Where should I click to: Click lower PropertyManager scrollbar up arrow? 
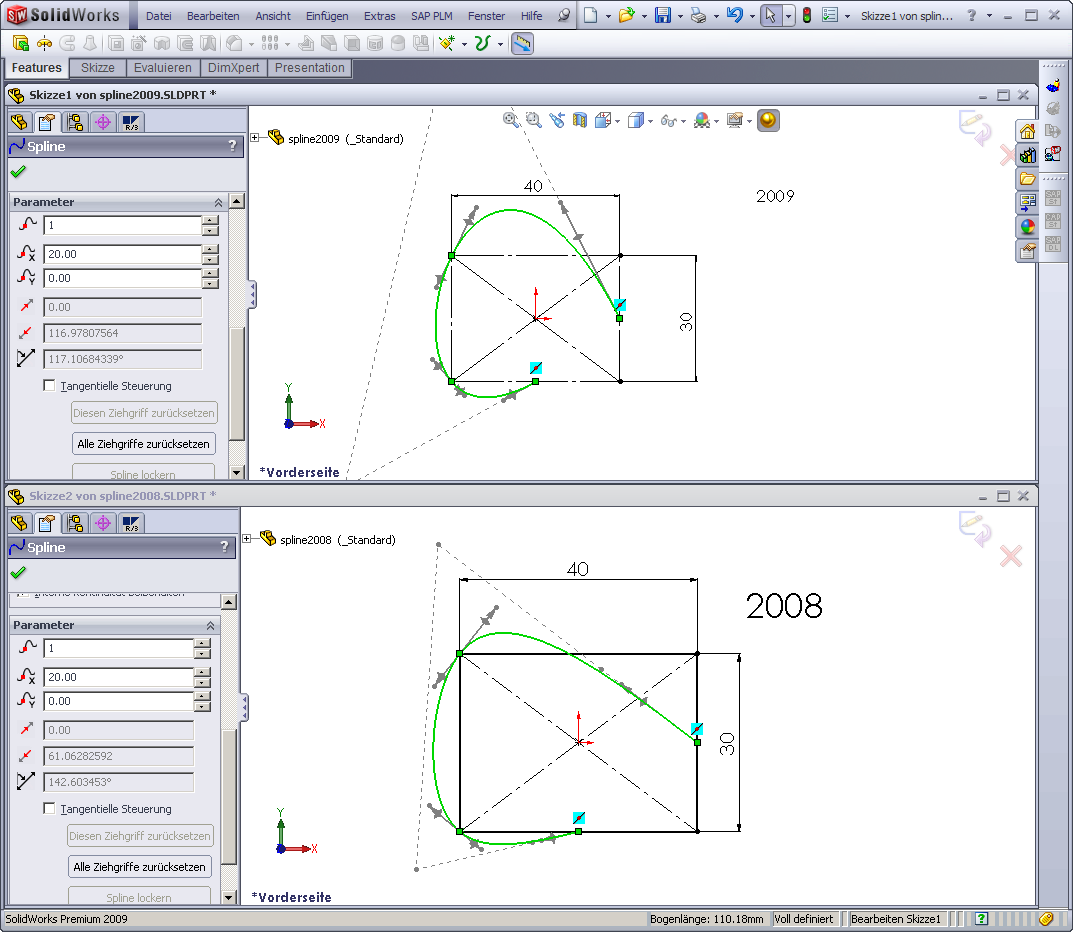pos(229,601)
